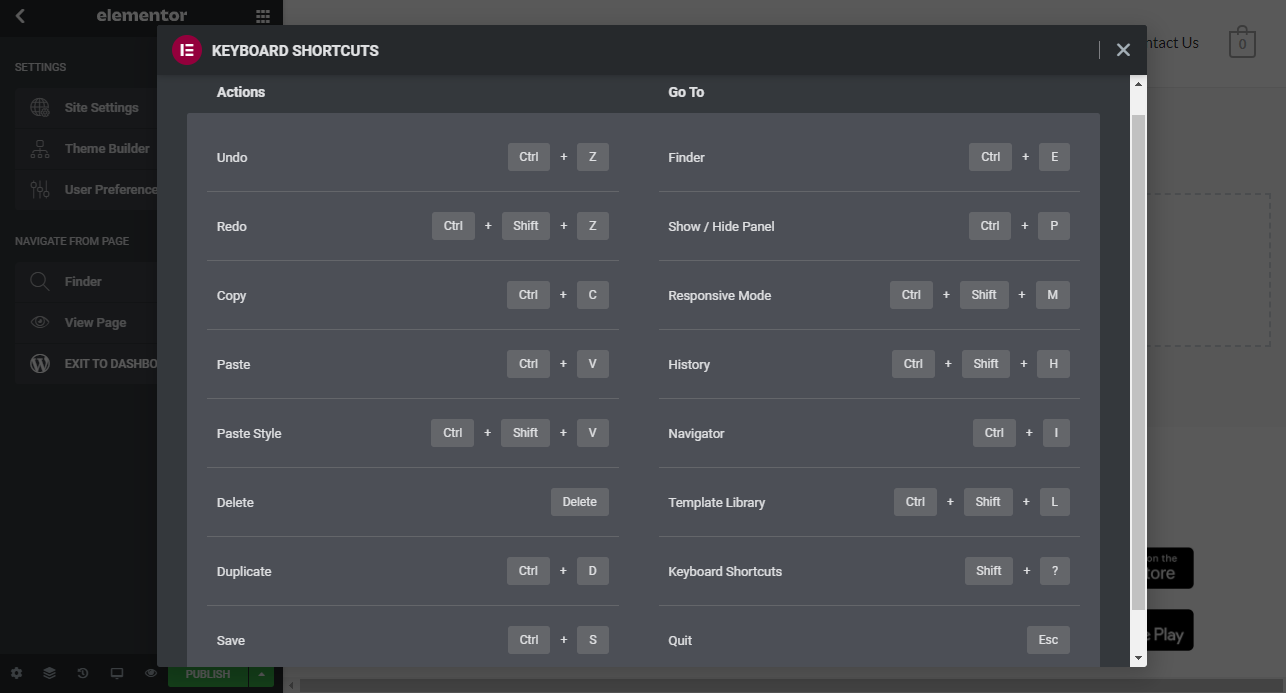This screenshot has height=693, width=1286.
Task: Click the 'Show / Hide Panel' label
Action: click(721, 226)
